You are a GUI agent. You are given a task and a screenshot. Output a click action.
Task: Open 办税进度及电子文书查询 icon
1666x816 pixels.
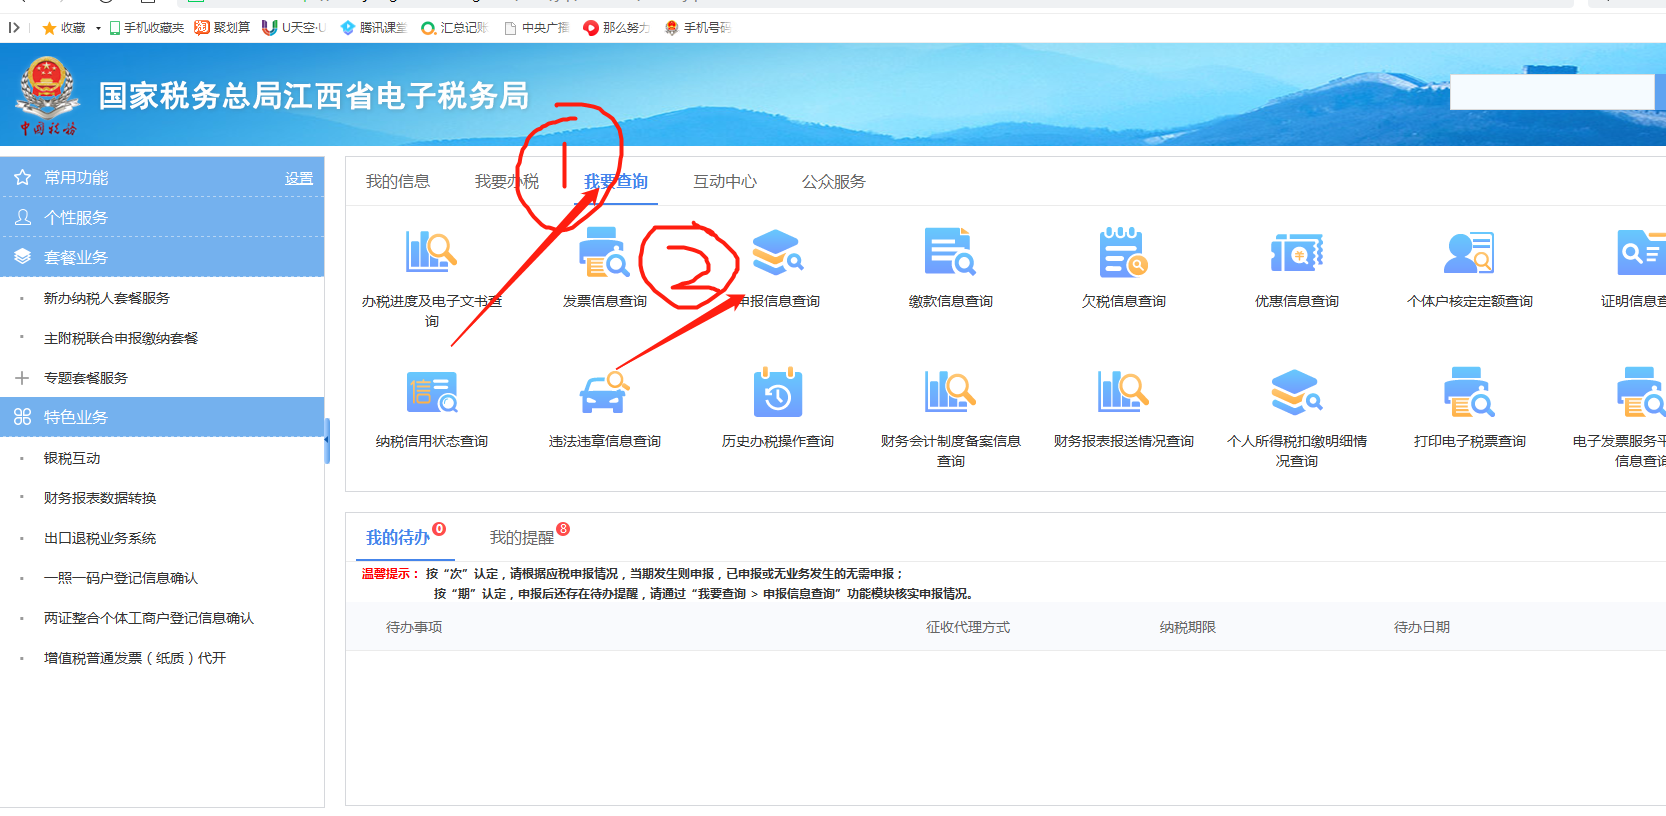coord(431,251)
